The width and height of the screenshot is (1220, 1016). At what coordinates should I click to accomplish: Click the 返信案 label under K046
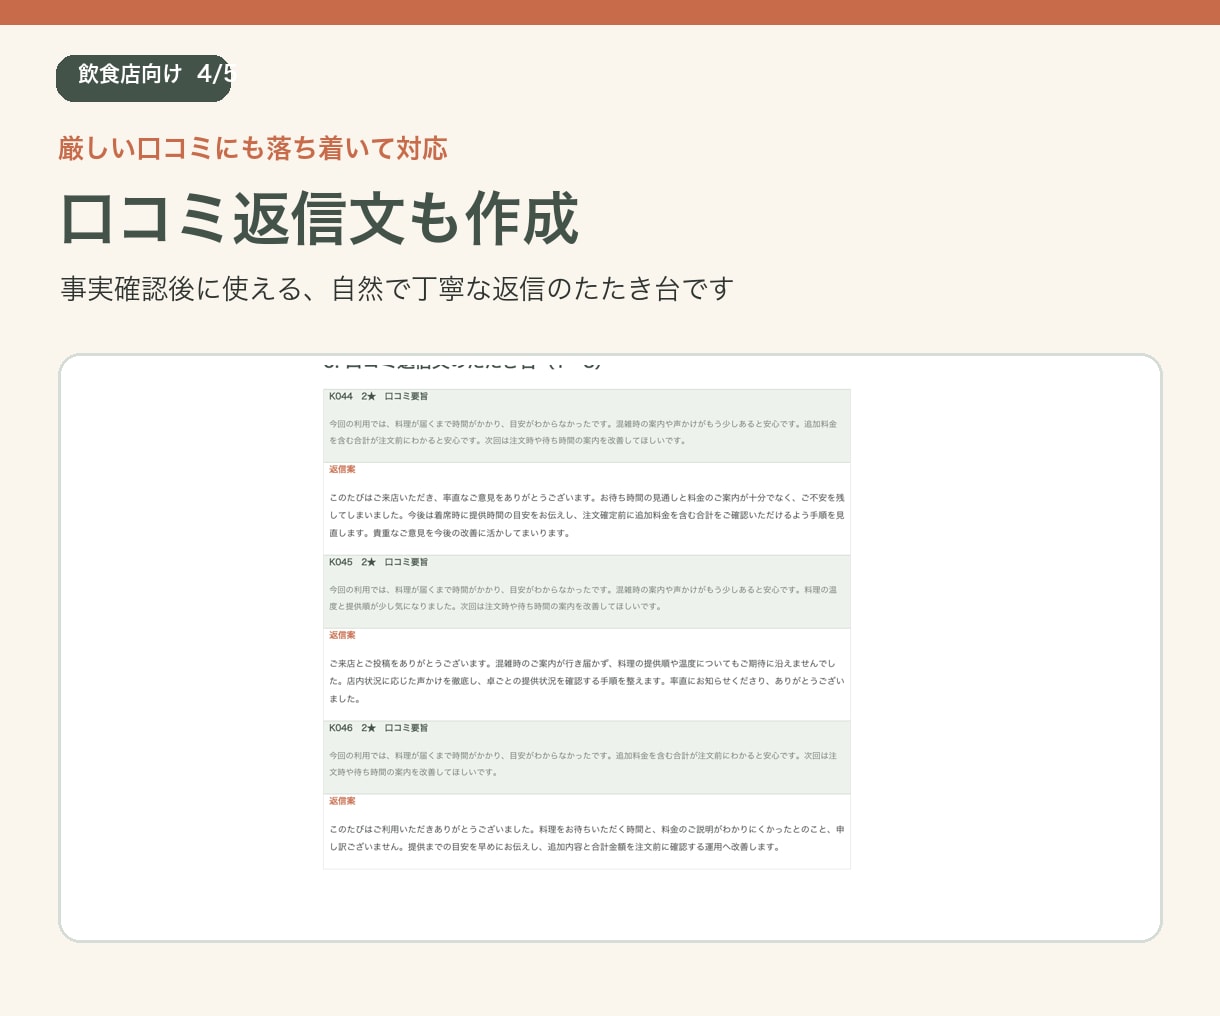(x=342, y=801)
